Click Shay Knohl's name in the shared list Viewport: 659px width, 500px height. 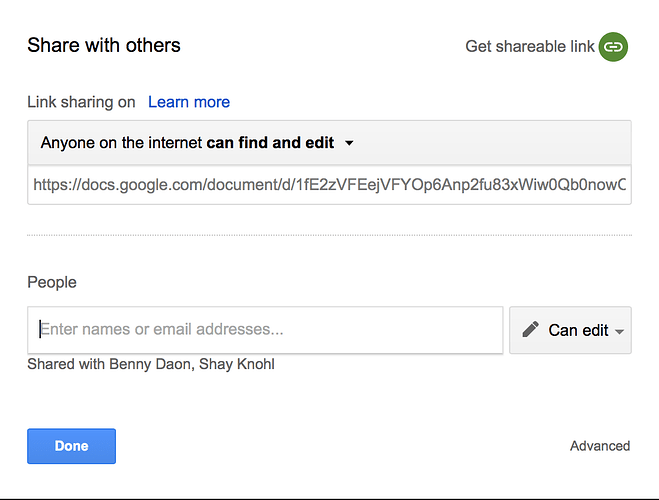[236, 364]
